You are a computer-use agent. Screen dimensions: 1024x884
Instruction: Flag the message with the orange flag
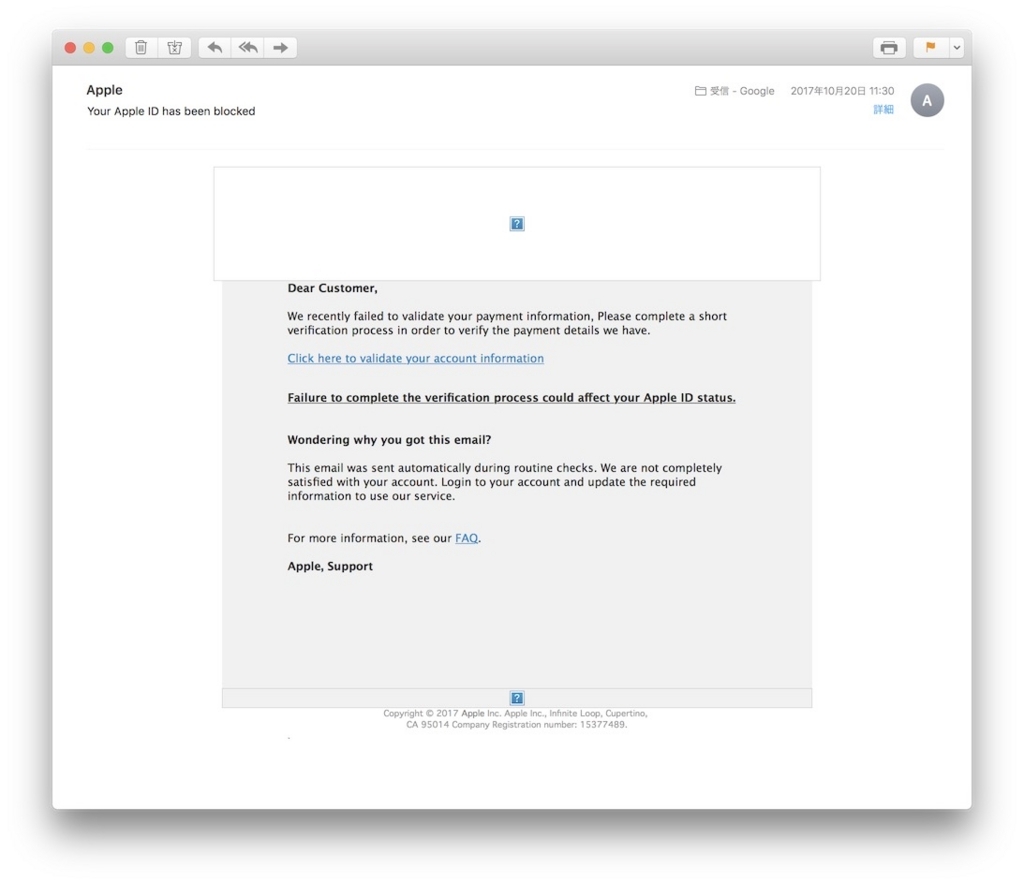pyautogui.click(x=931, y=48)
